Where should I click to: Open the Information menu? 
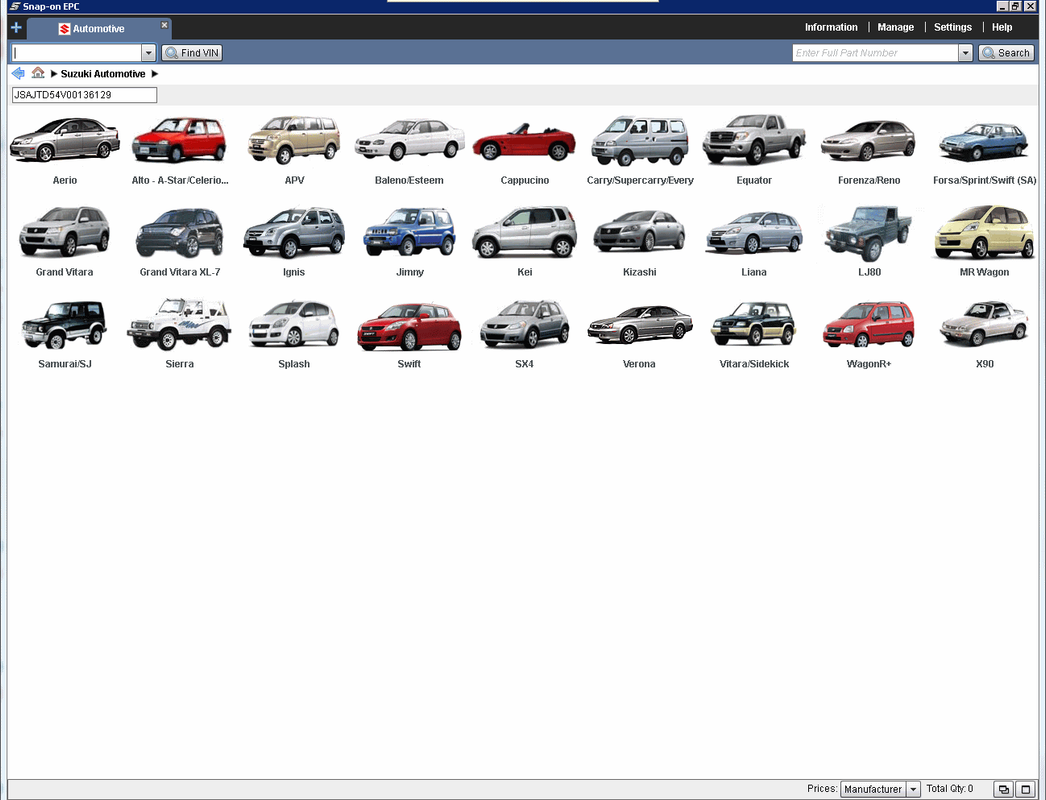coord(831,27)
